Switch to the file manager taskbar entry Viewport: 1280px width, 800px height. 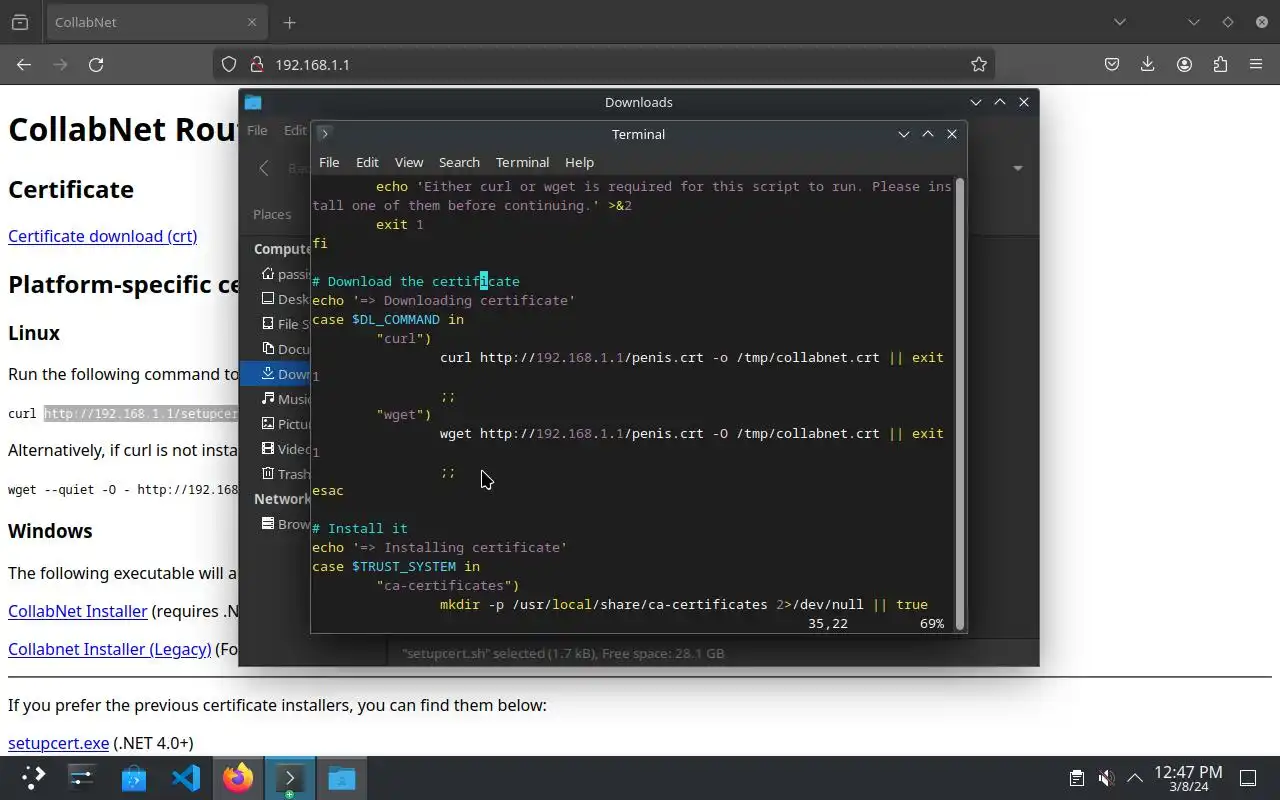(342, 778)
